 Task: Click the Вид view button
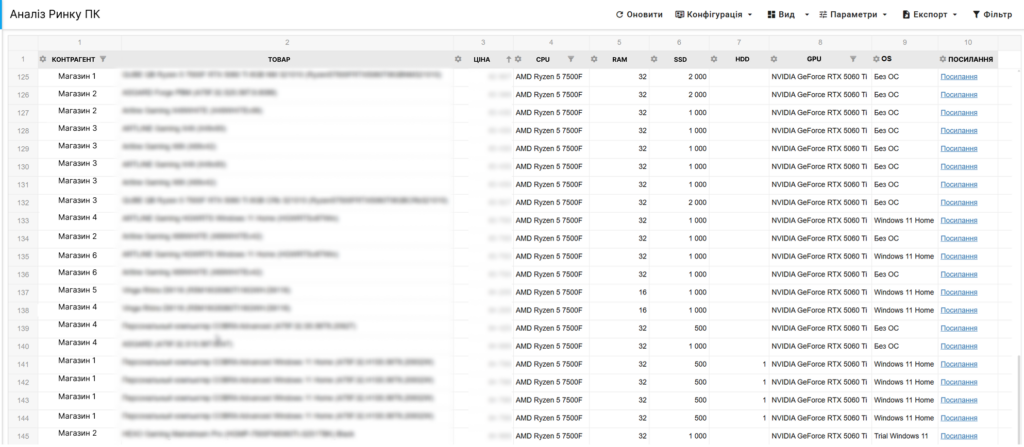[x=781, y=14]
